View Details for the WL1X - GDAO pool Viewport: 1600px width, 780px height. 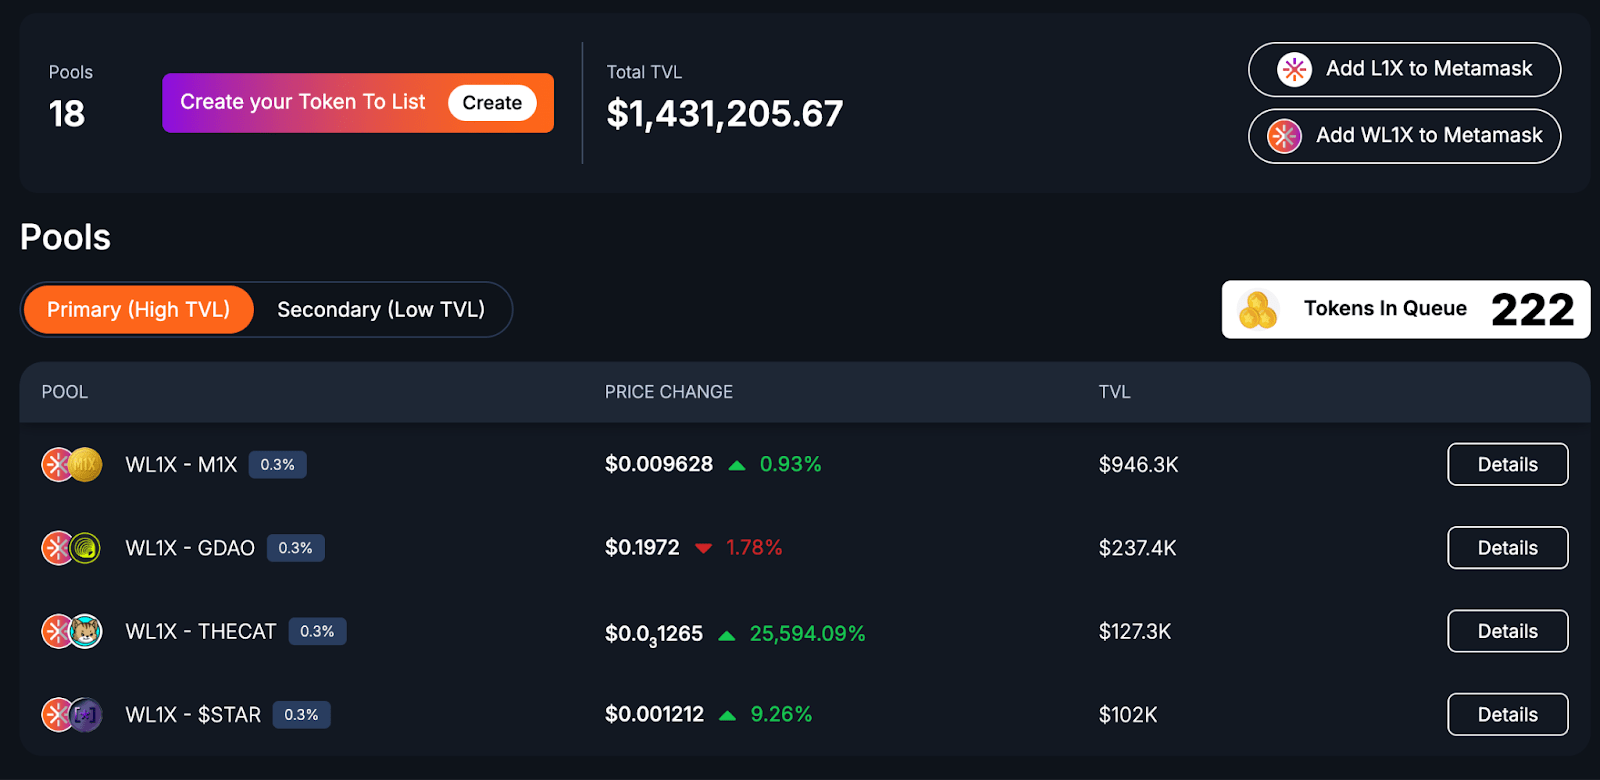coord(1507,548)
